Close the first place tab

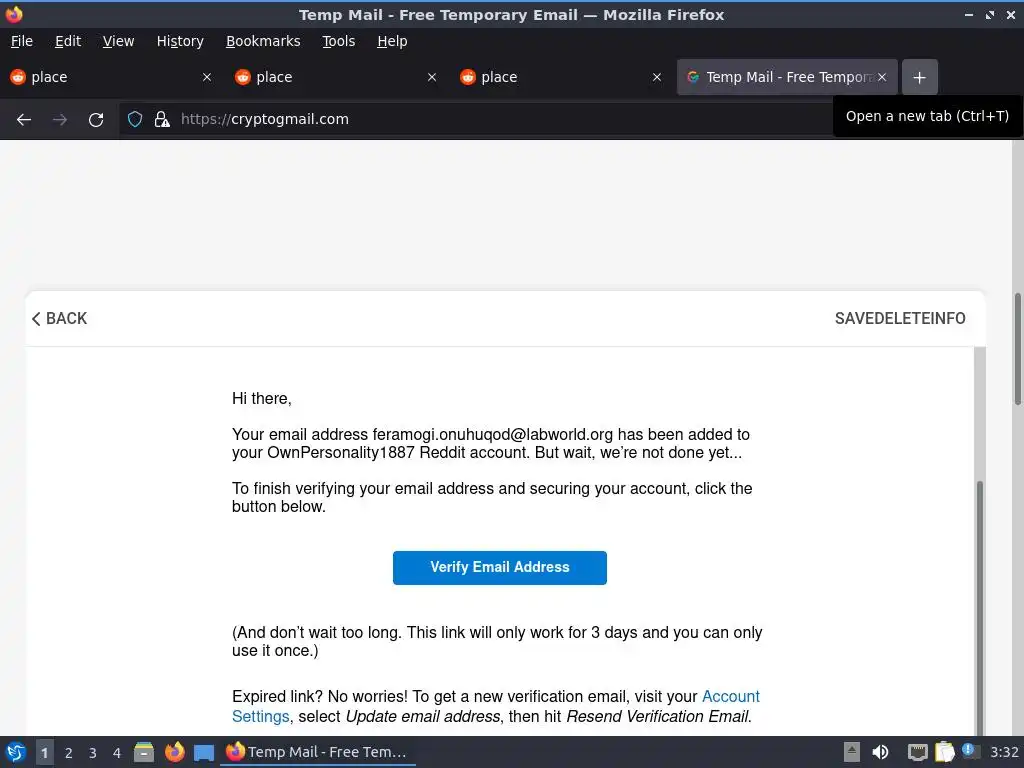pos(207,77)
